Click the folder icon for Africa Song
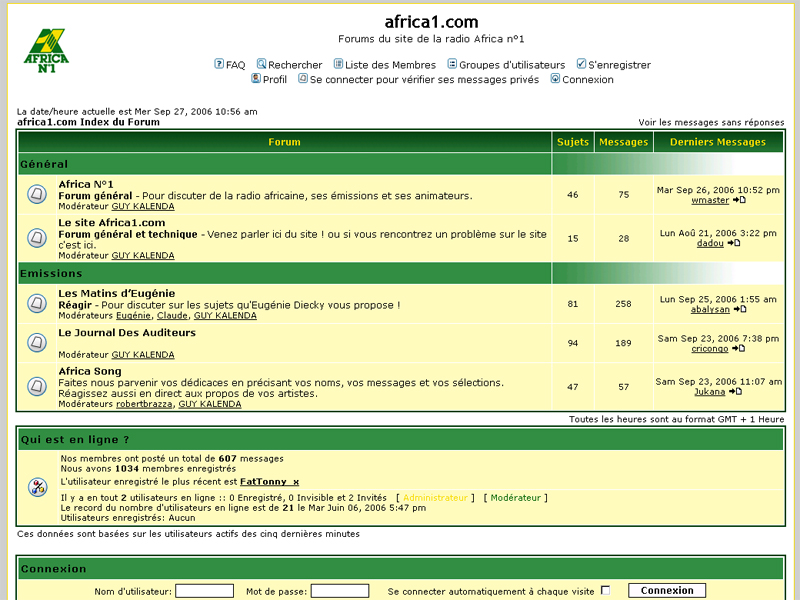Viewport: 800px width, 600px height. pyautogui.click(x=37, y=386)
